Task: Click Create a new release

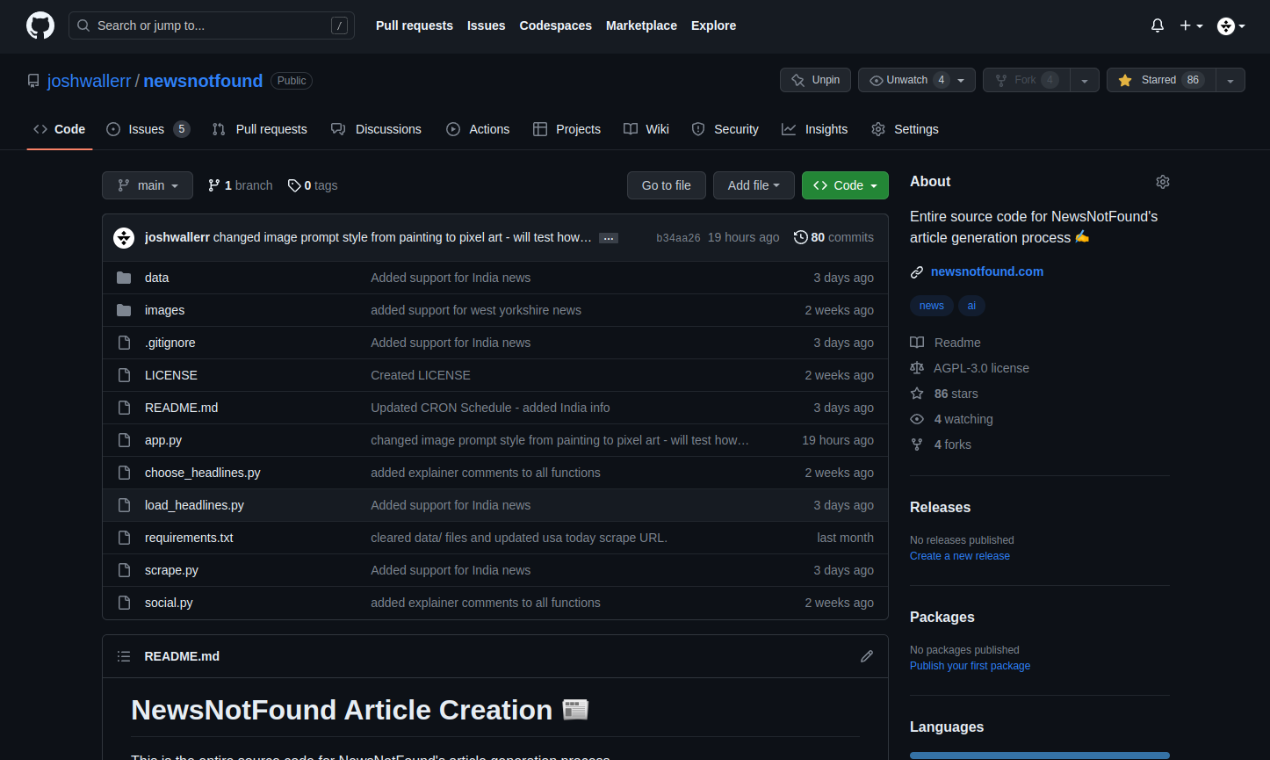Action: click(960, 556)
